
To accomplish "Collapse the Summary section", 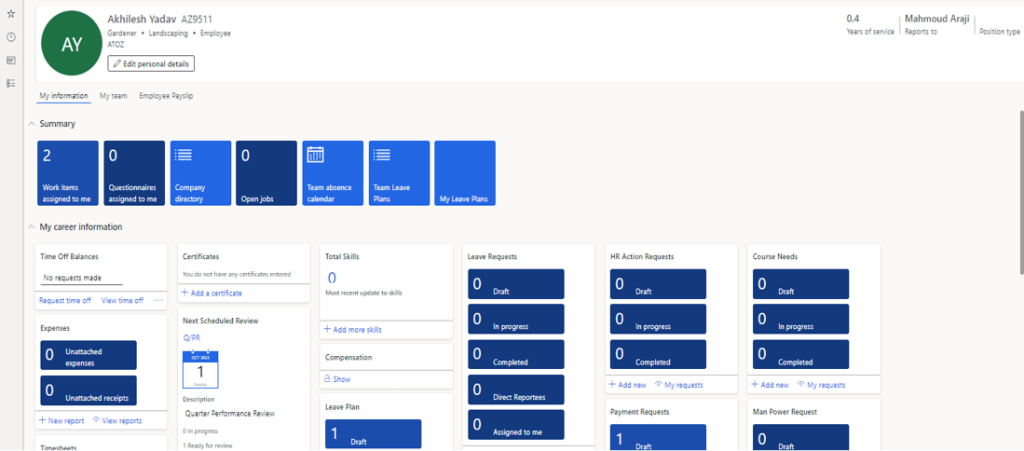I will click(x=31, y=124).
